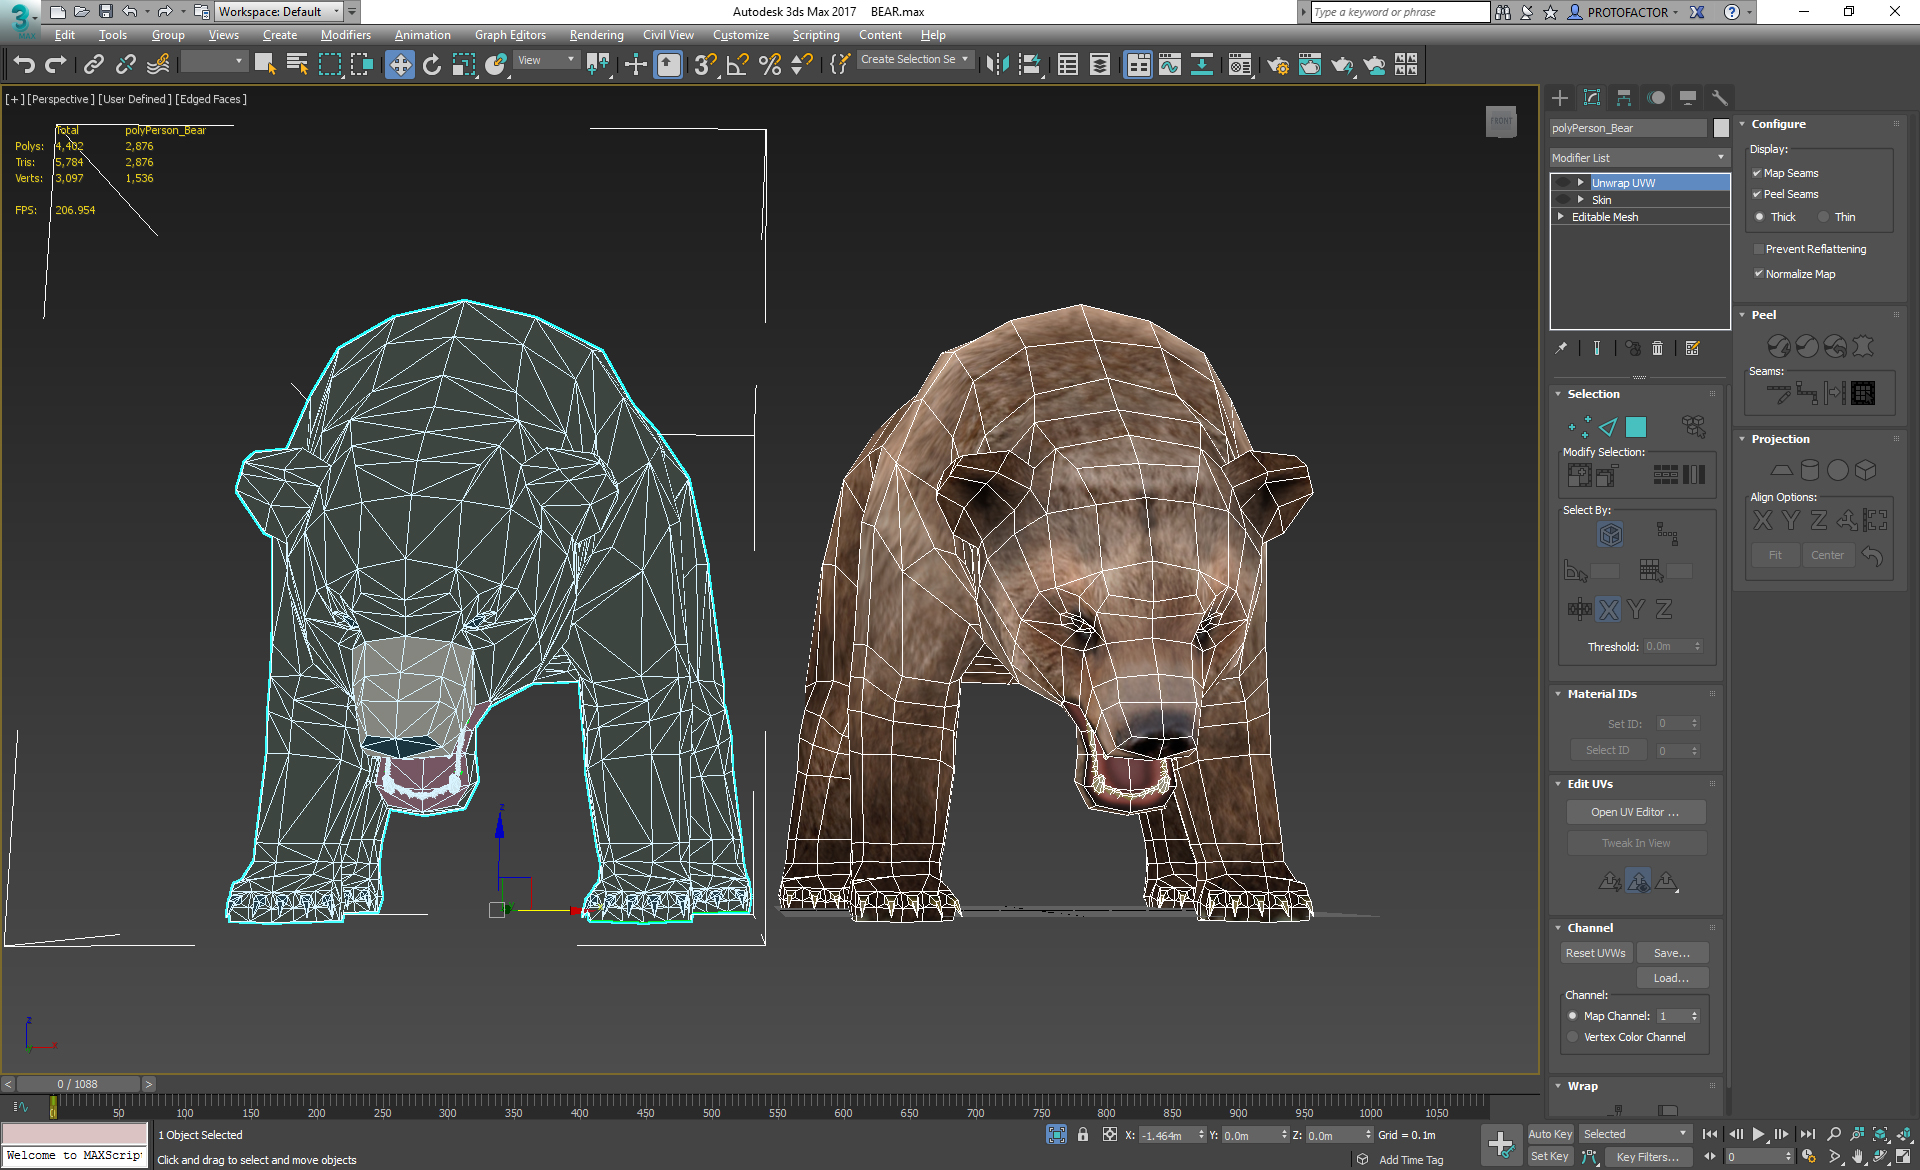Image resolution: width=1920 pixels, height=1170 pixels.
Task: Choose Polygon sub-object mode in Selection rollout
Action: 1636,427
